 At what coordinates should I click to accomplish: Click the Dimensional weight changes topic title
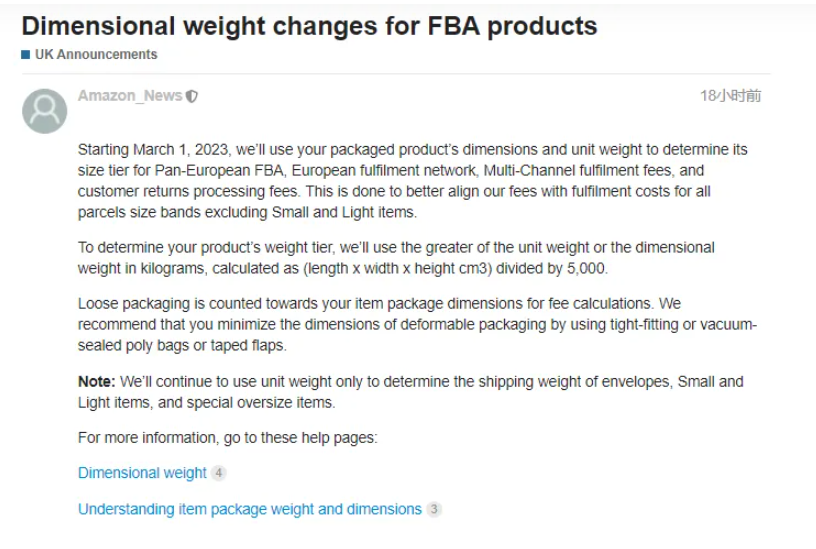[x=309, y=26]
